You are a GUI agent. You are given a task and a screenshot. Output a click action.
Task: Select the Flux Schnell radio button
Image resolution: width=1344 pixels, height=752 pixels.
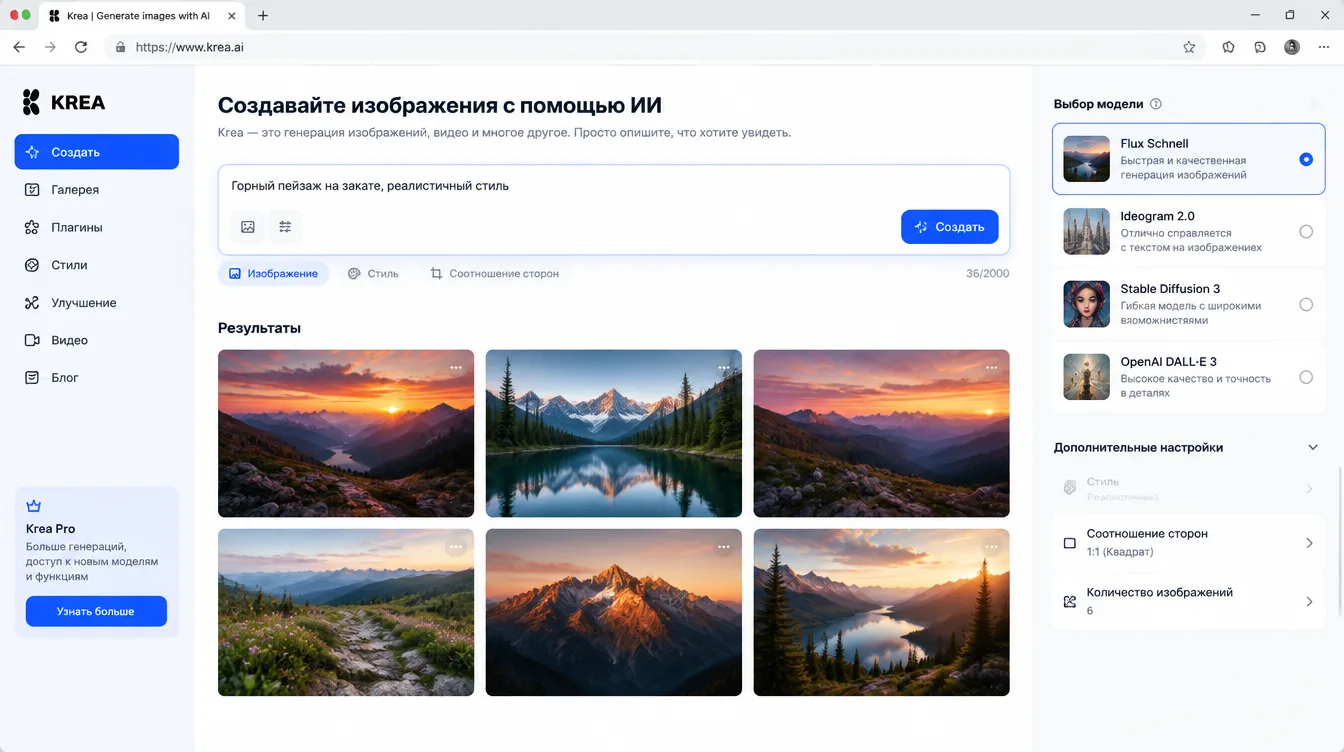point(1306,159)
